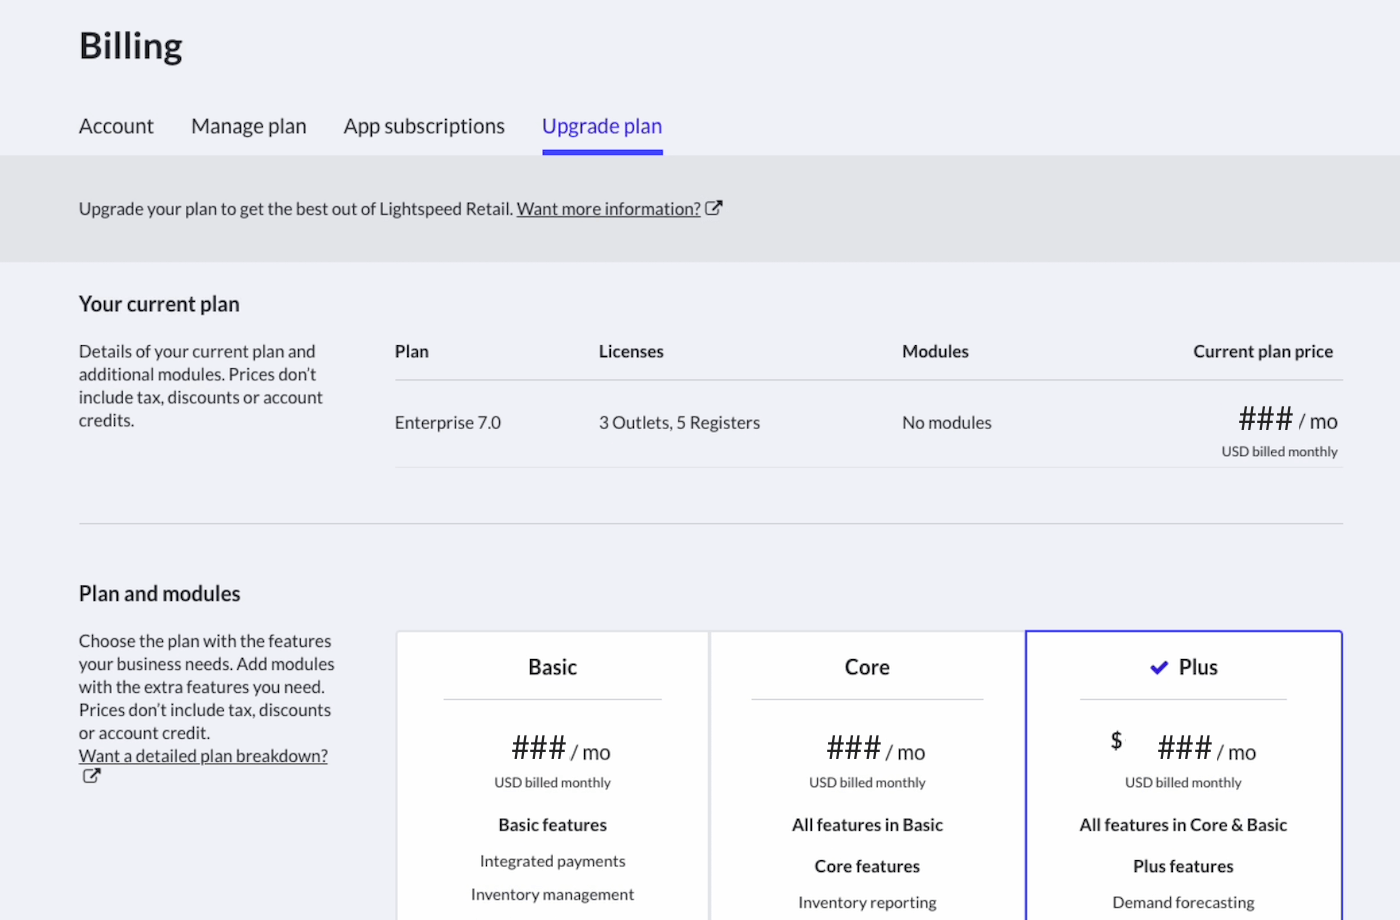This screenshot has height=920, width=1400.
Task: Click the "No modules" entry
Action: [946, 422]
